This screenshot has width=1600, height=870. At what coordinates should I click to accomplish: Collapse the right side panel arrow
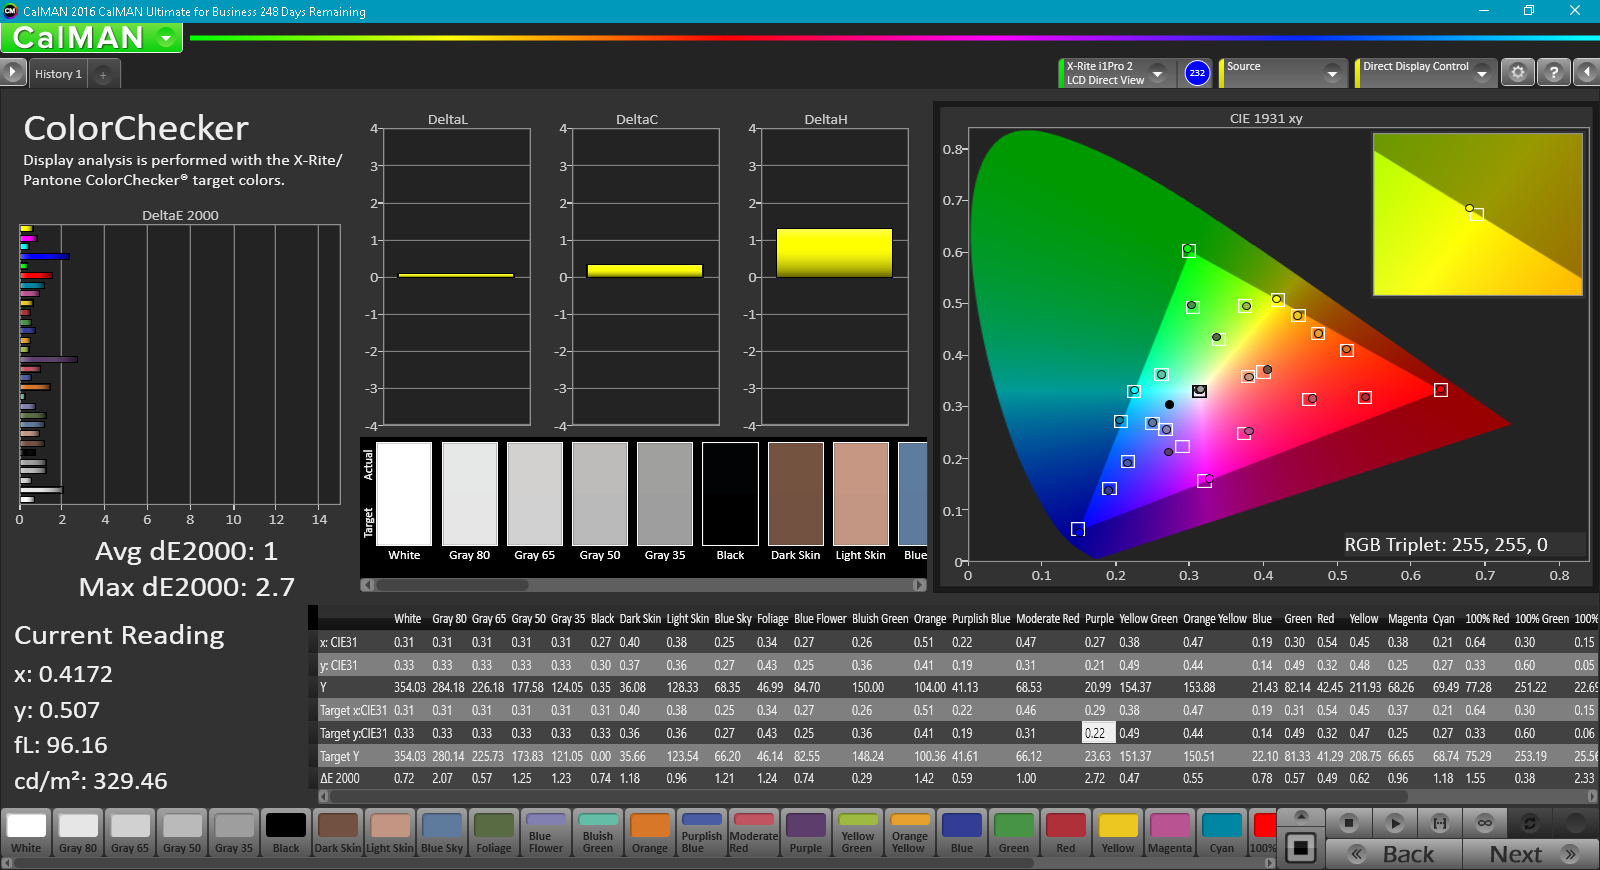1587,73
